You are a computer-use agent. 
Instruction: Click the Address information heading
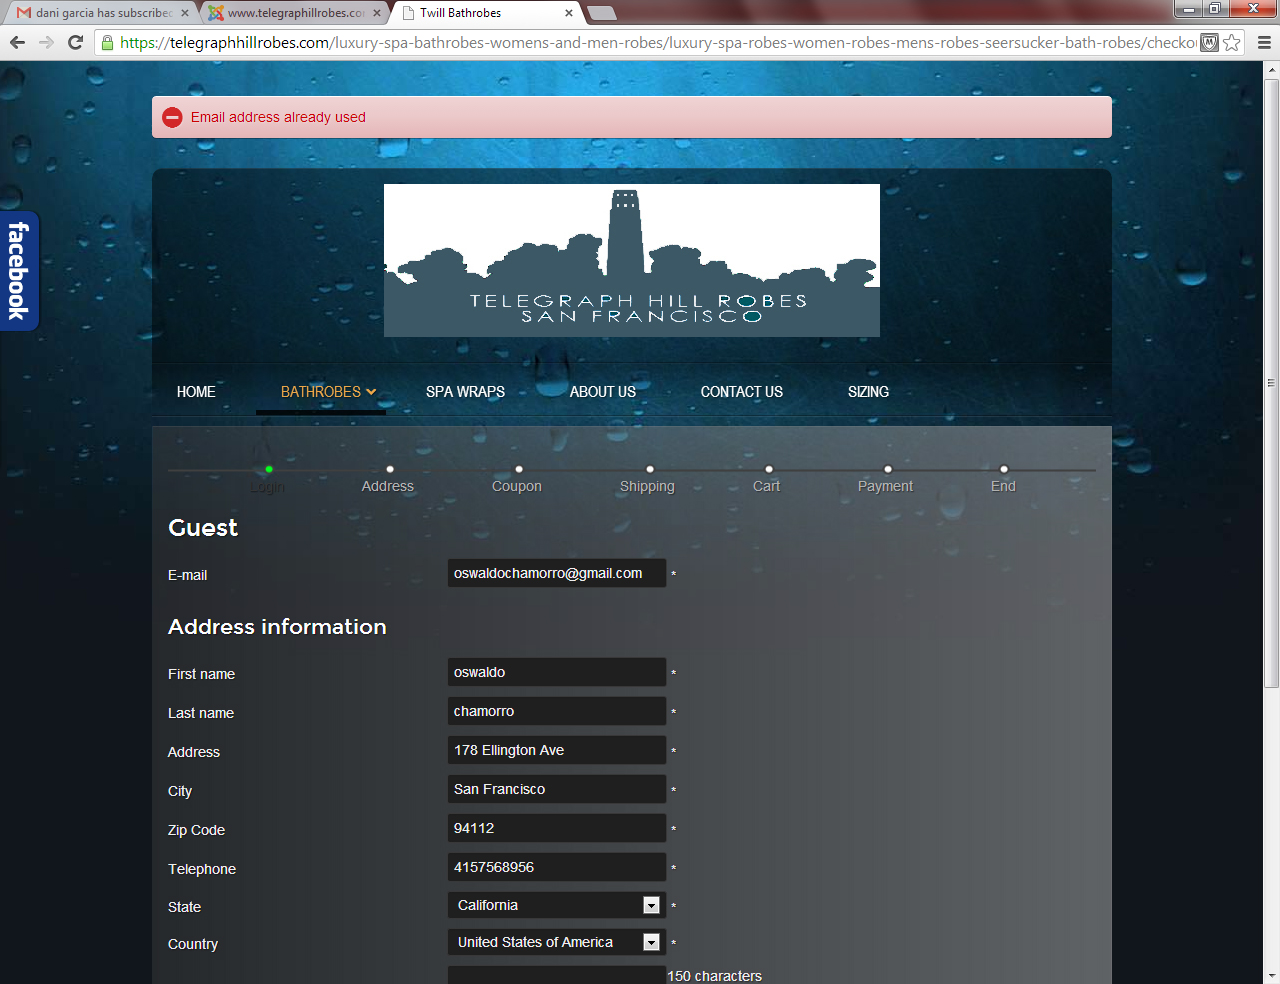point(277,627)
